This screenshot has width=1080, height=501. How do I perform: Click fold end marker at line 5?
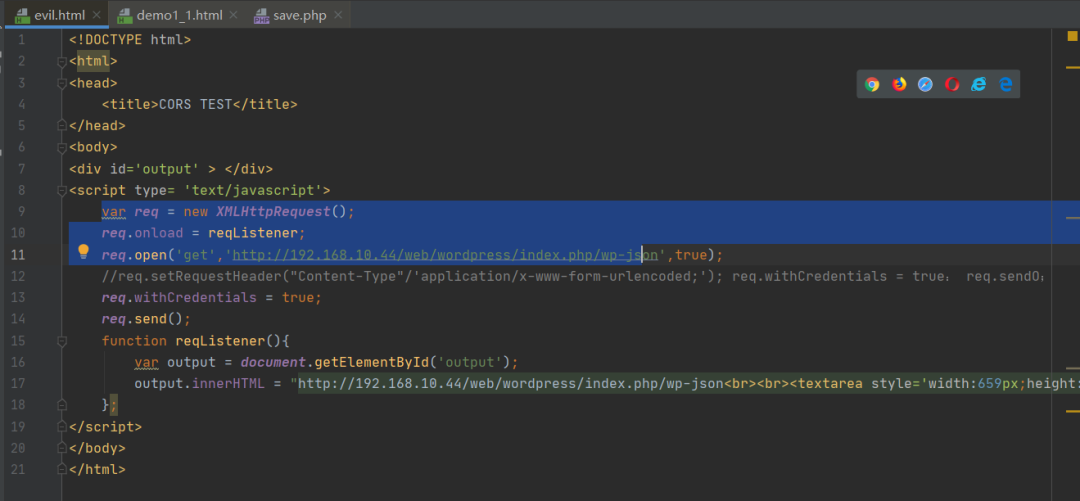(62, 126)
